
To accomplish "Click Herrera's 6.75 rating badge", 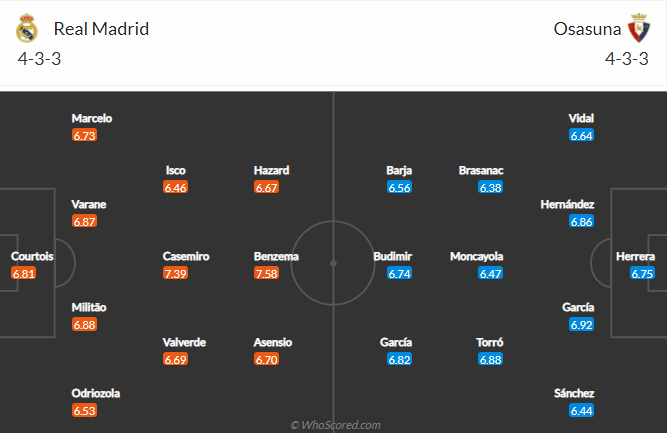I will click(642, 273).
